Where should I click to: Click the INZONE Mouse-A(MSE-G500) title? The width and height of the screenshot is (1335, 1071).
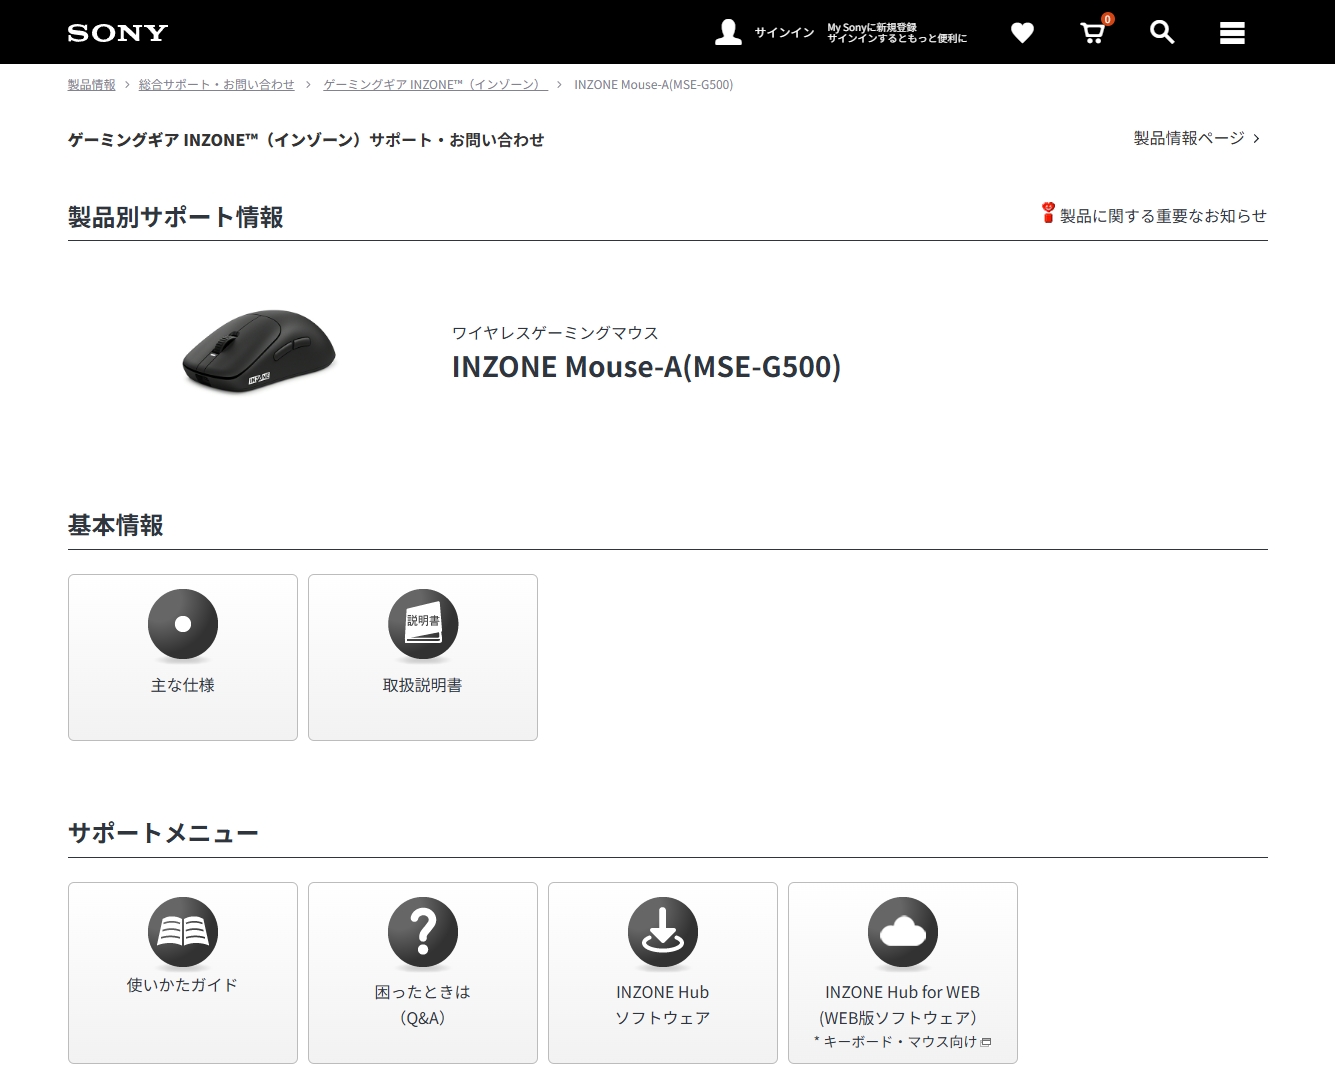coord(646,366)
